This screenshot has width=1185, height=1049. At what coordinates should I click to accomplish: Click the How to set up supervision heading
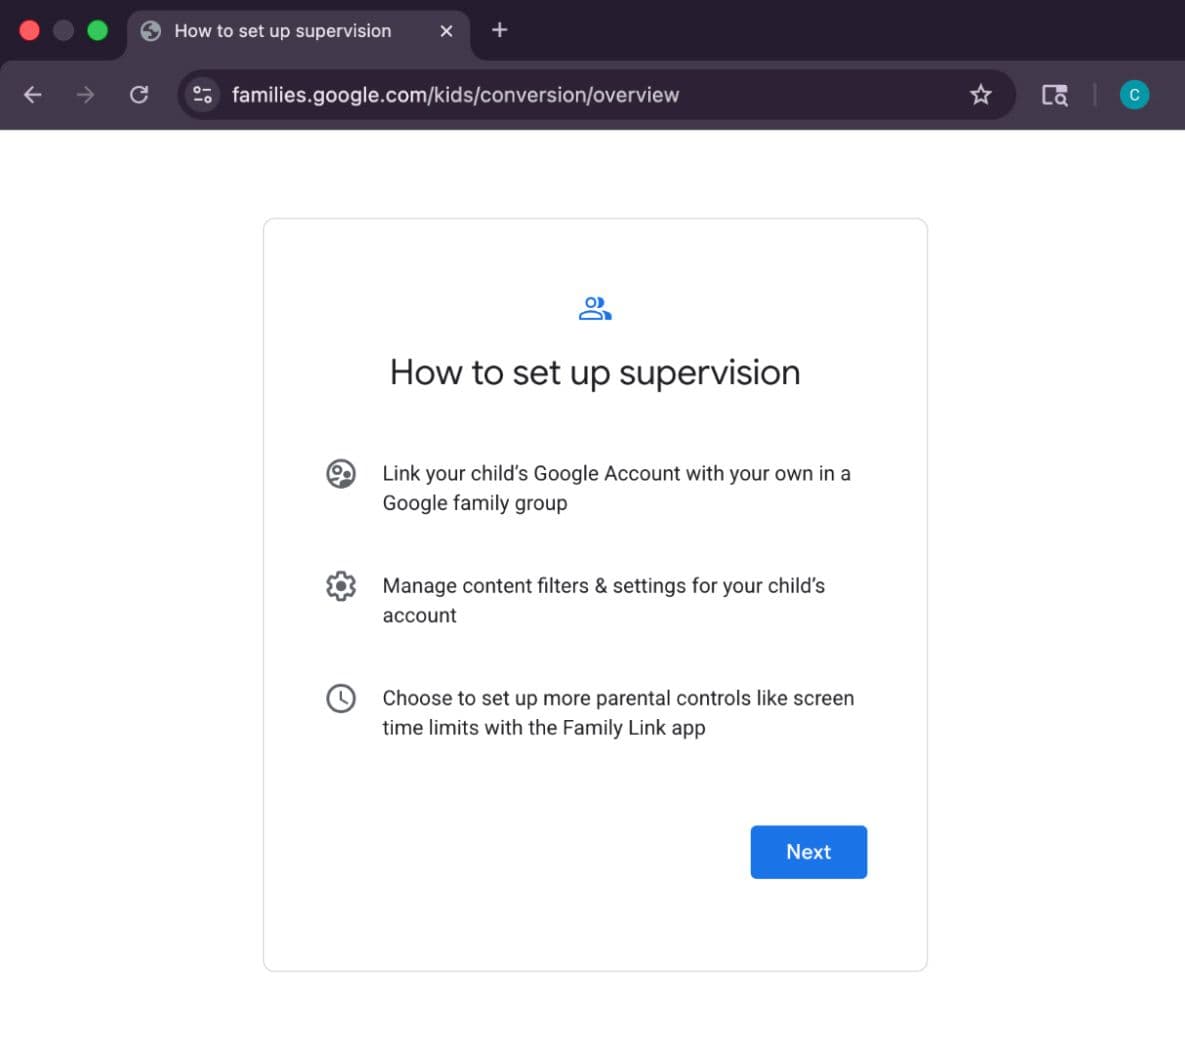pyautogui.click(x=595, y=373)
